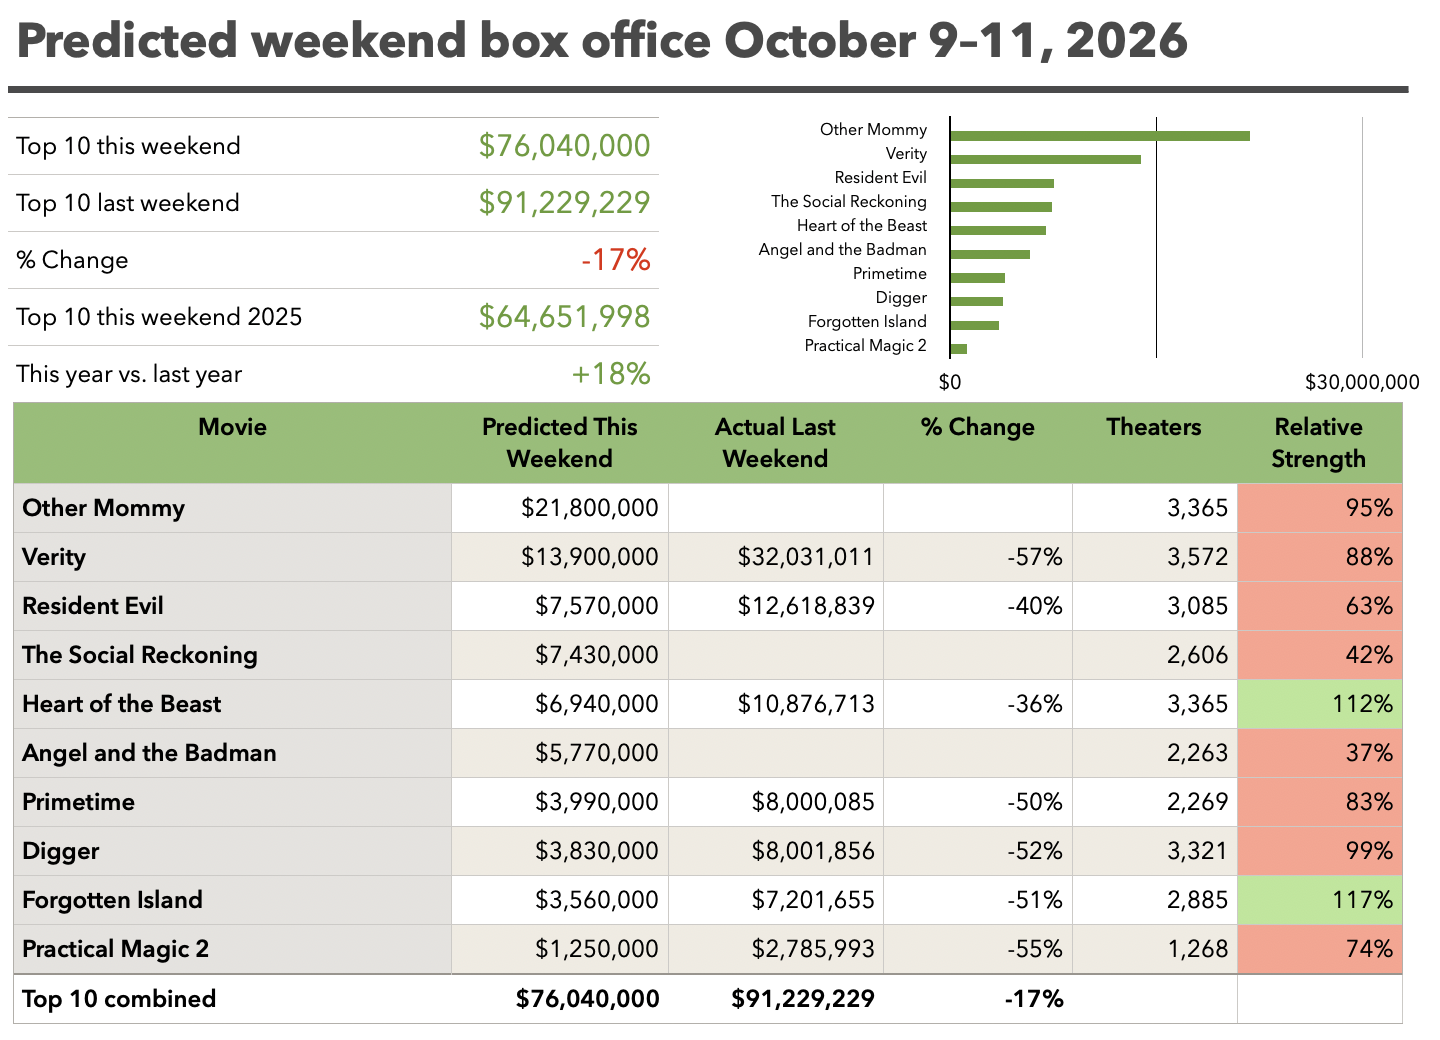Click the "Actual Last Weekend" column header
This screenshot has height=1040, width=1440.
coord(775,443)
